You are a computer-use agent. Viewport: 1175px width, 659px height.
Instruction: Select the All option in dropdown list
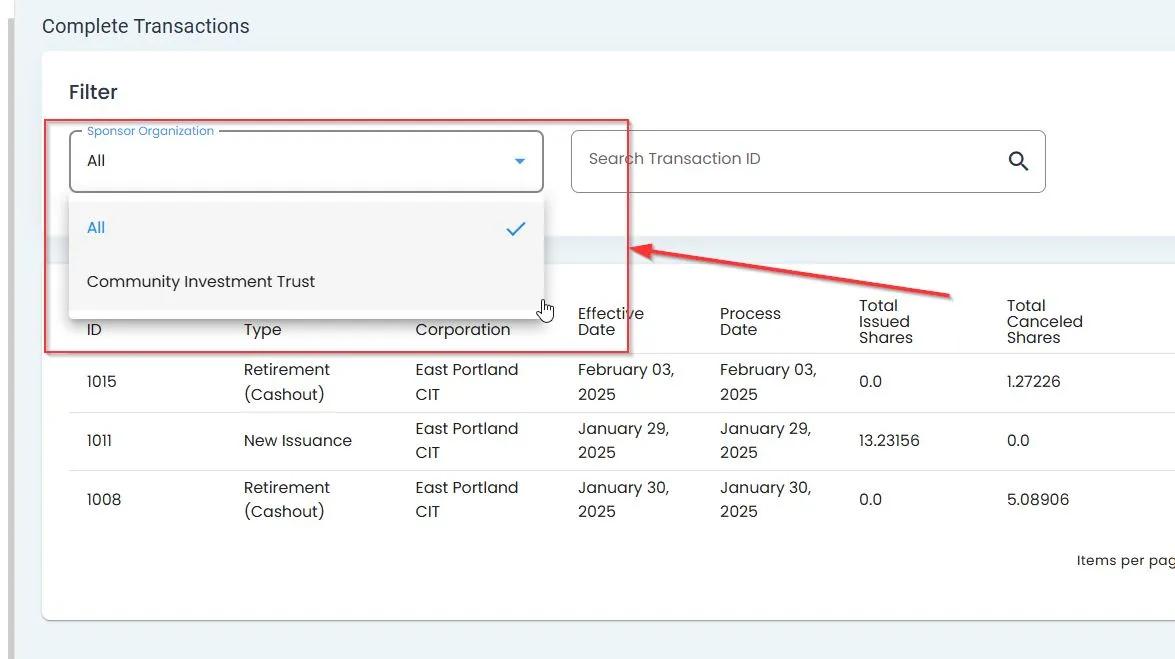[x=97, y=228]
